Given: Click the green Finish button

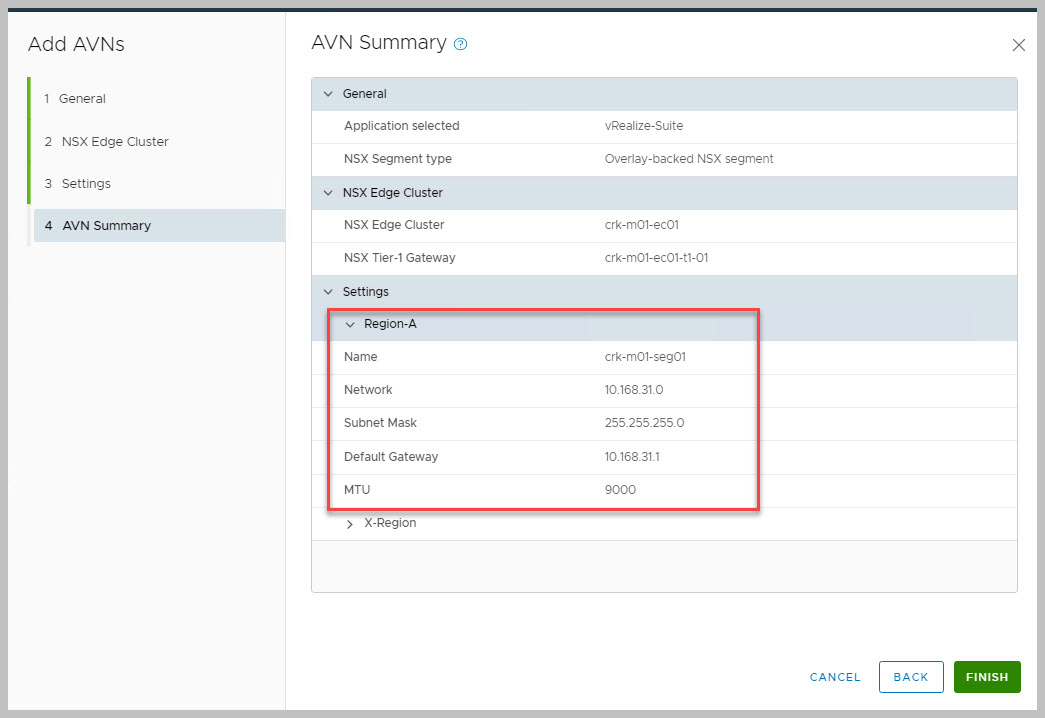Looking at the screenshot, I should point(987,677).
